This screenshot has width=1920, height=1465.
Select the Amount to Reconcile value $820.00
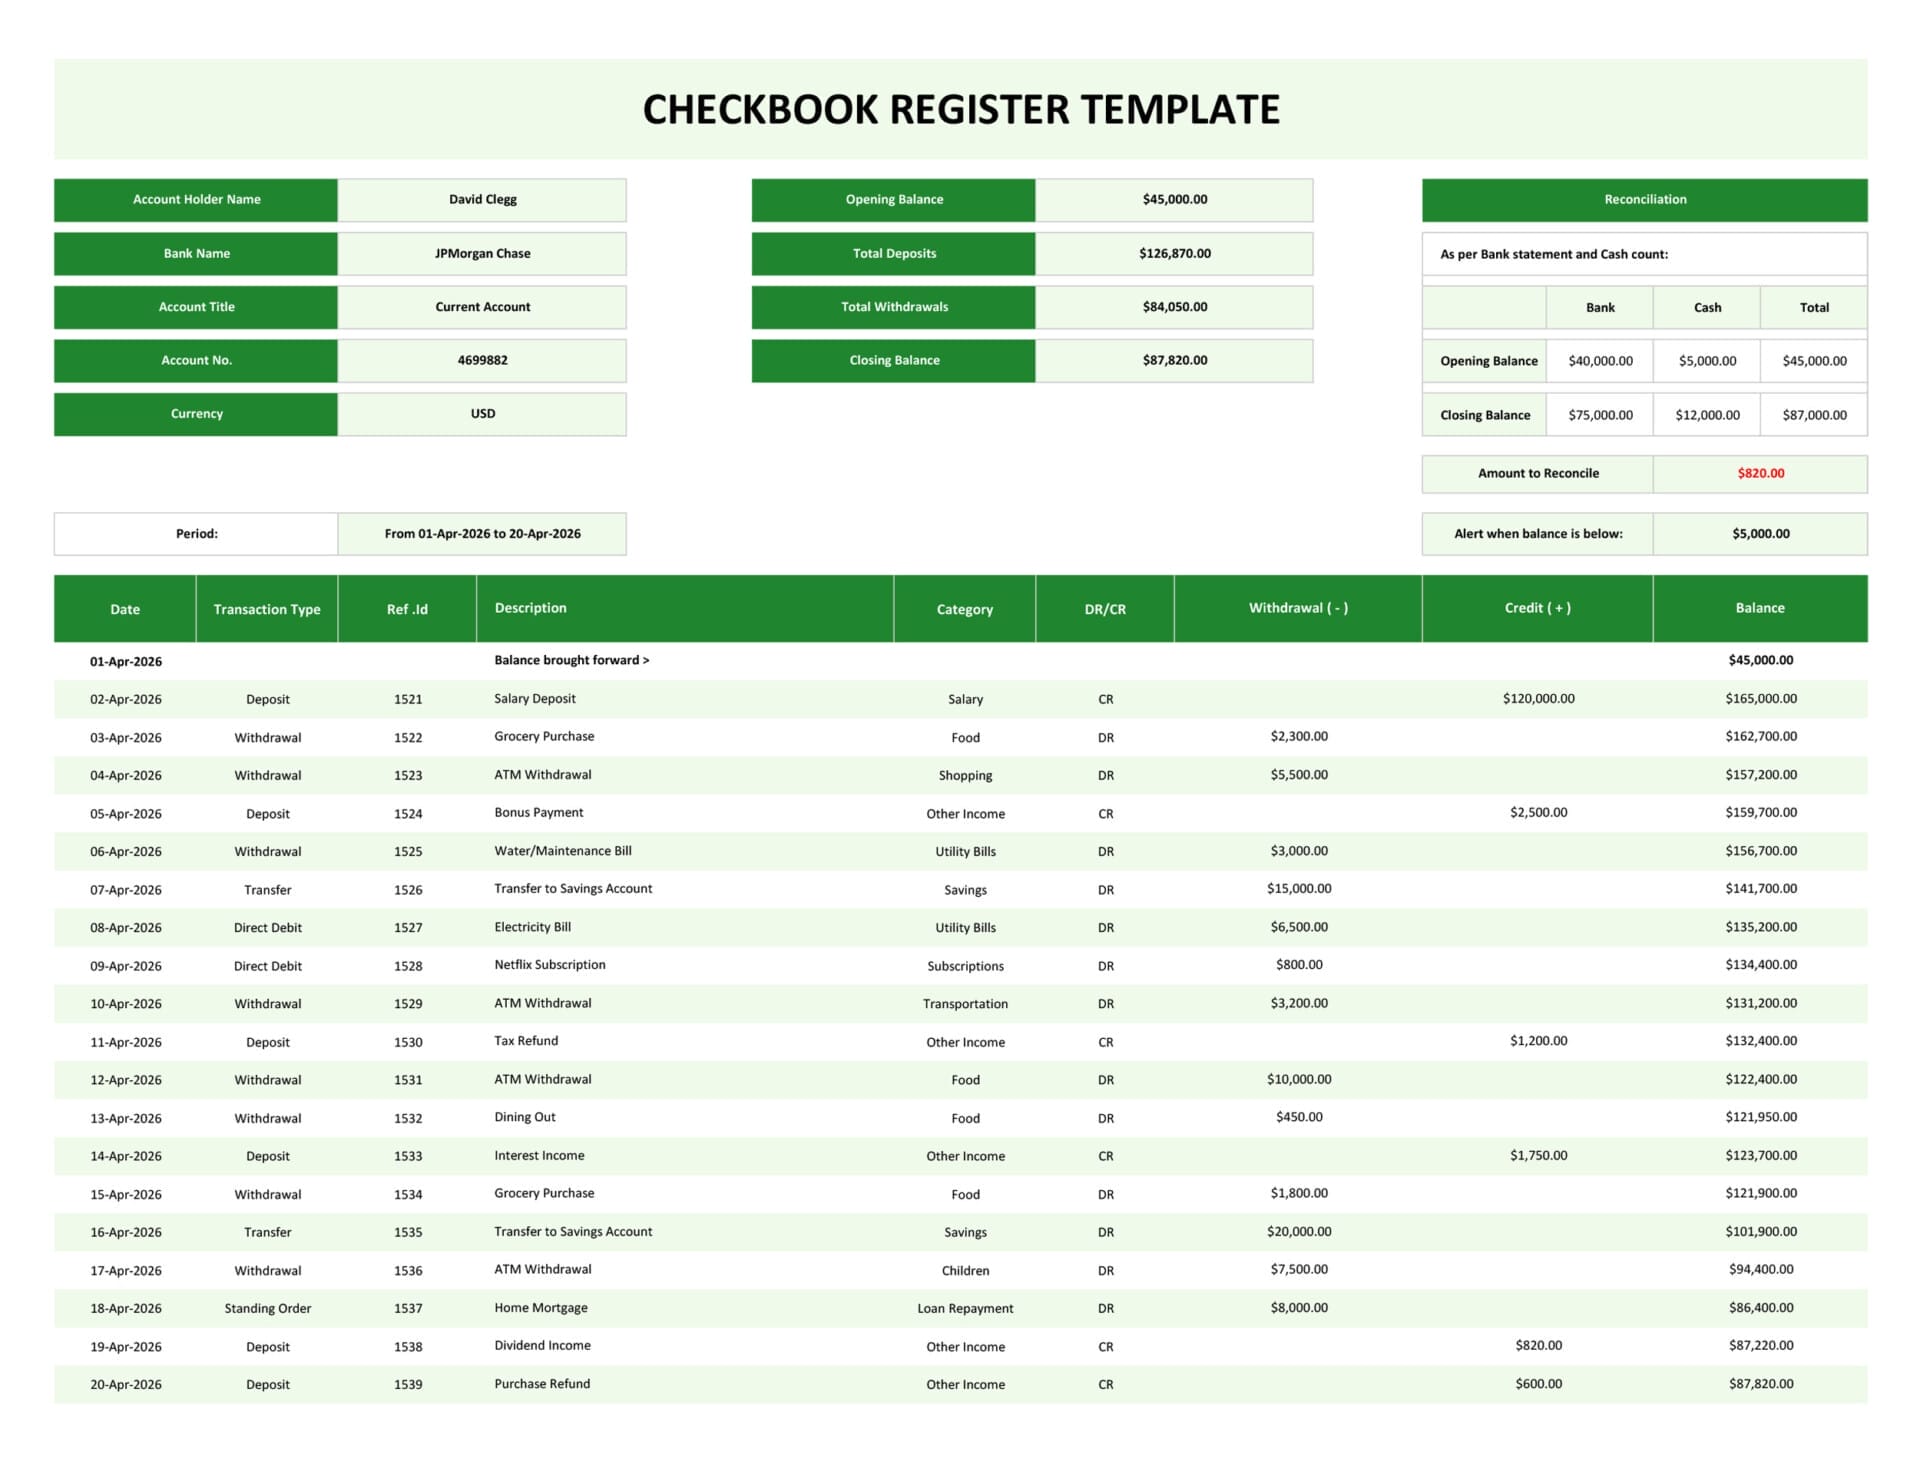pyautogui.click(x=1760, y=473)
